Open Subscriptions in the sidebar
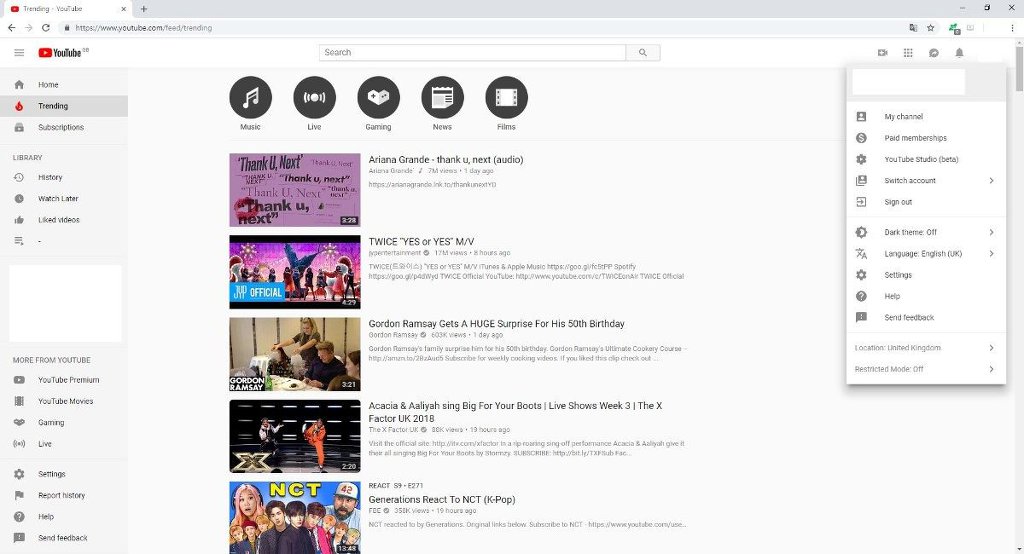This screenshot has height=554, width=1024. (64, 127)
